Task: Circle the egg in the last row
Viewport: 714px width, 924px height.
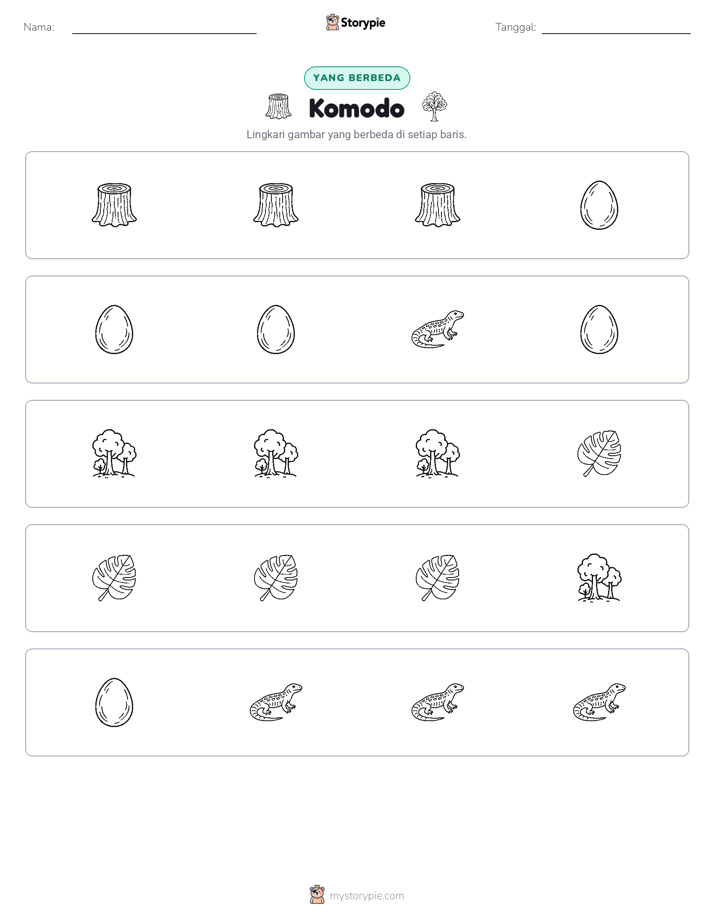Action: click(x=114, y=702)
